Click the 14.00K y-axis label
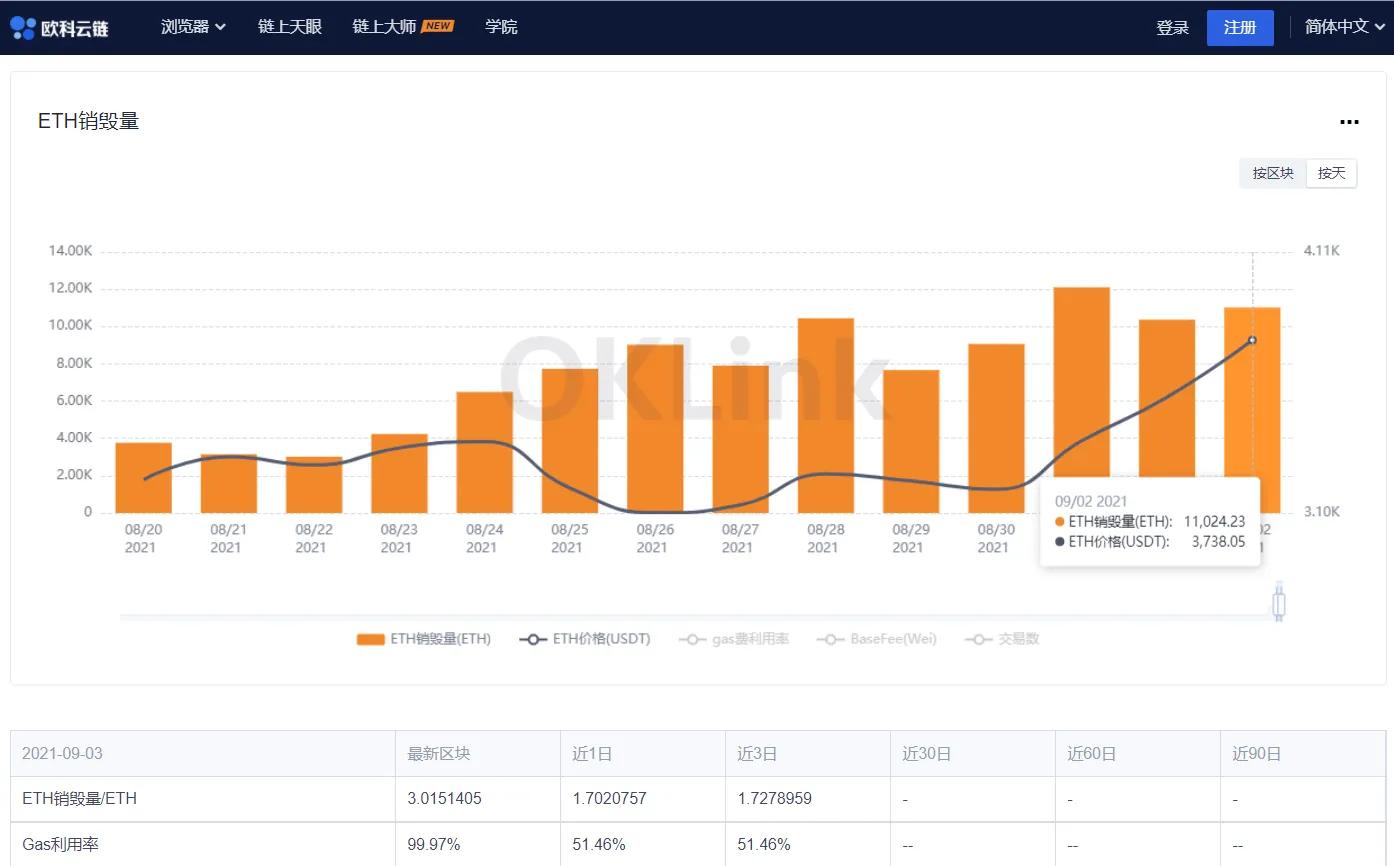This screenshot has width=1394, height=866. pyautogui.click(x=70, y=250)
